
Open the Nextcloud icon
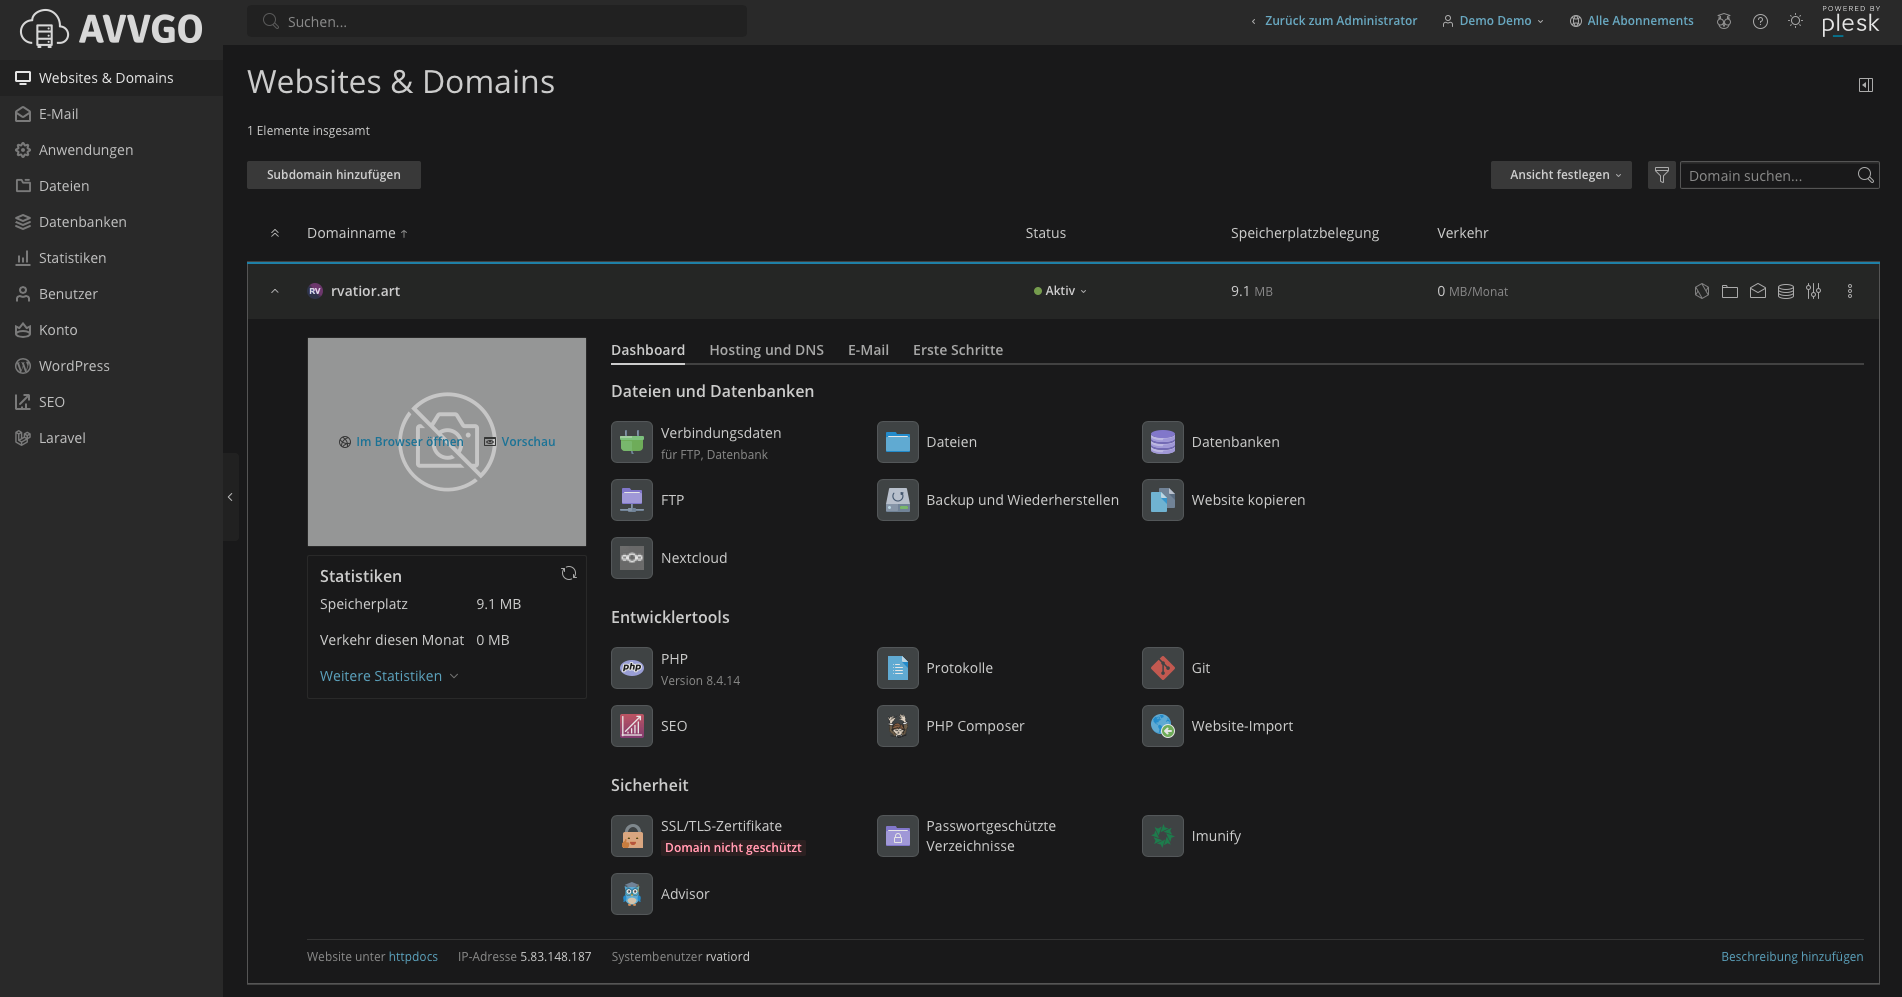click(x=631, y=558)
